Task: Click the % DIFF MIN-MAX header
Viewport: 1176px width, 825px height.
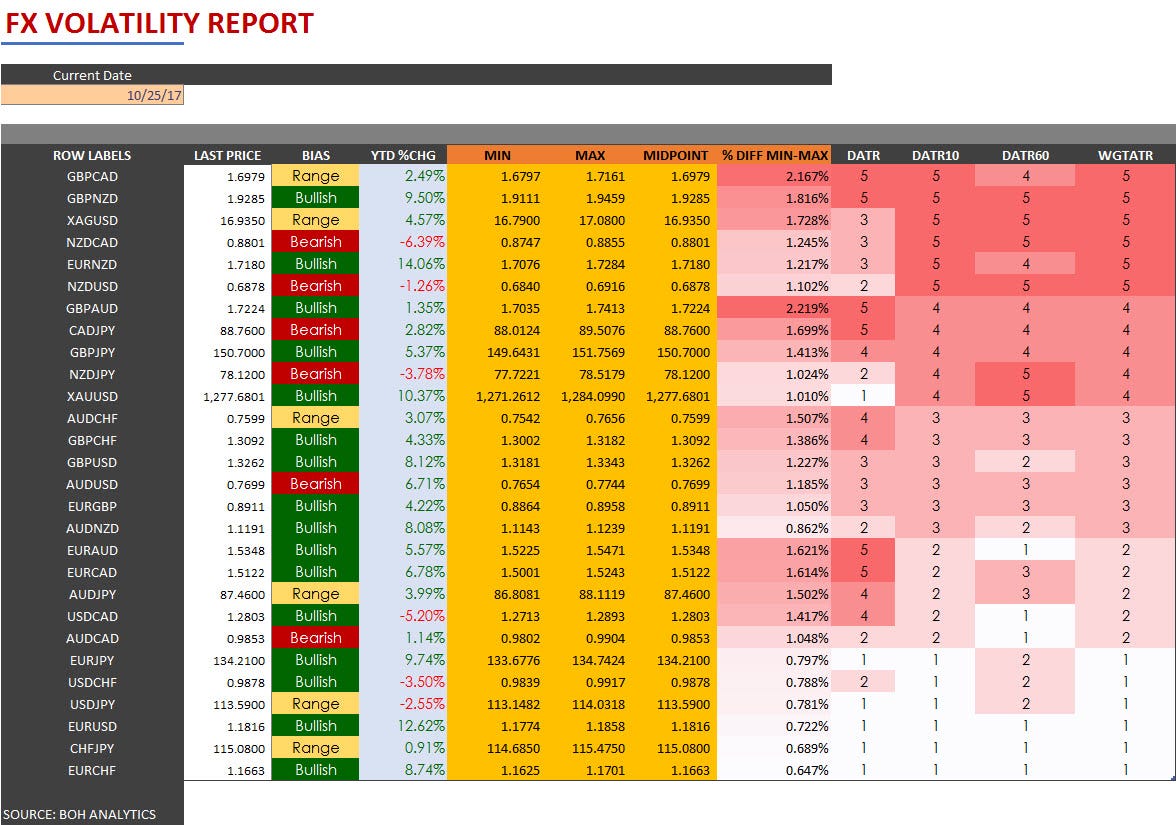Action: 775,155
